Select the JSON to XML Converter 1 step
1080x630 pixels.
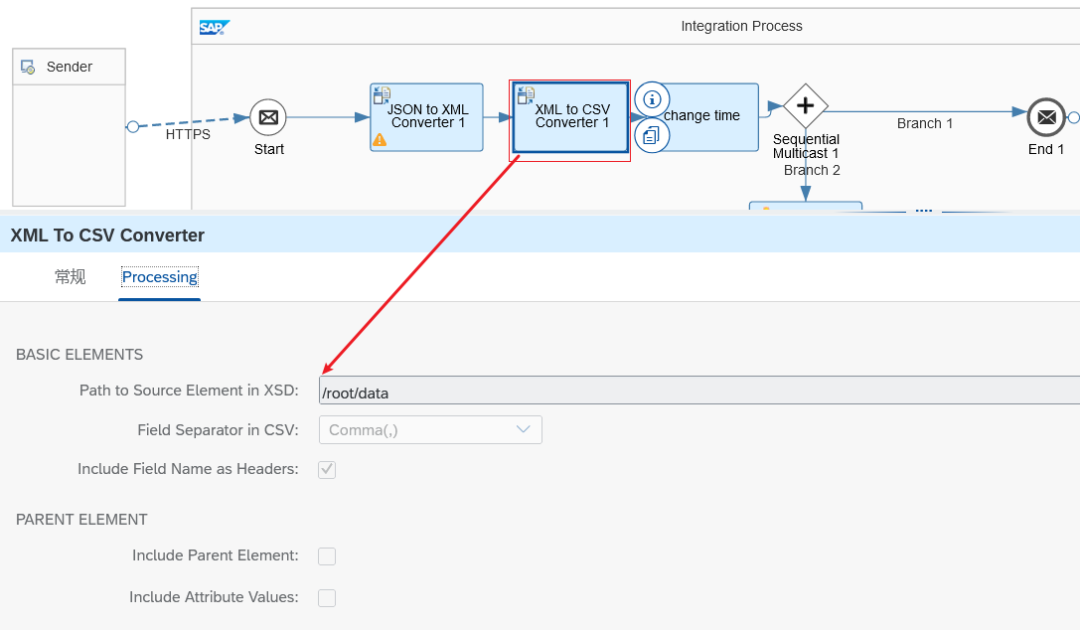(x=428, y=116)
